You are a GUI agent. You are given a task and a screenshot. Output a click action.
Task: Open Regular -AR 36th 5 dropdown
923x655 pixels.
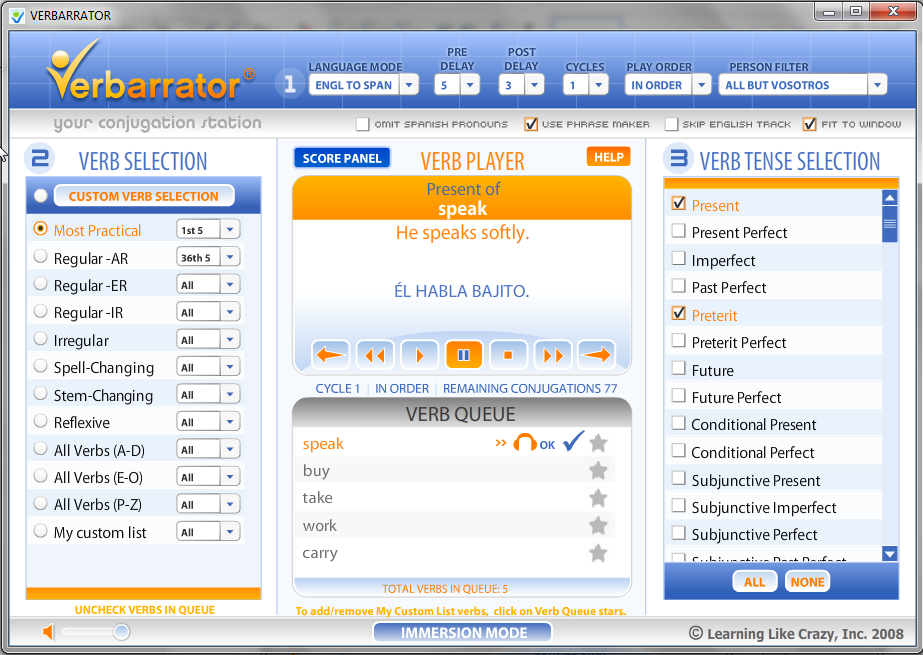[x=230, y=257]
